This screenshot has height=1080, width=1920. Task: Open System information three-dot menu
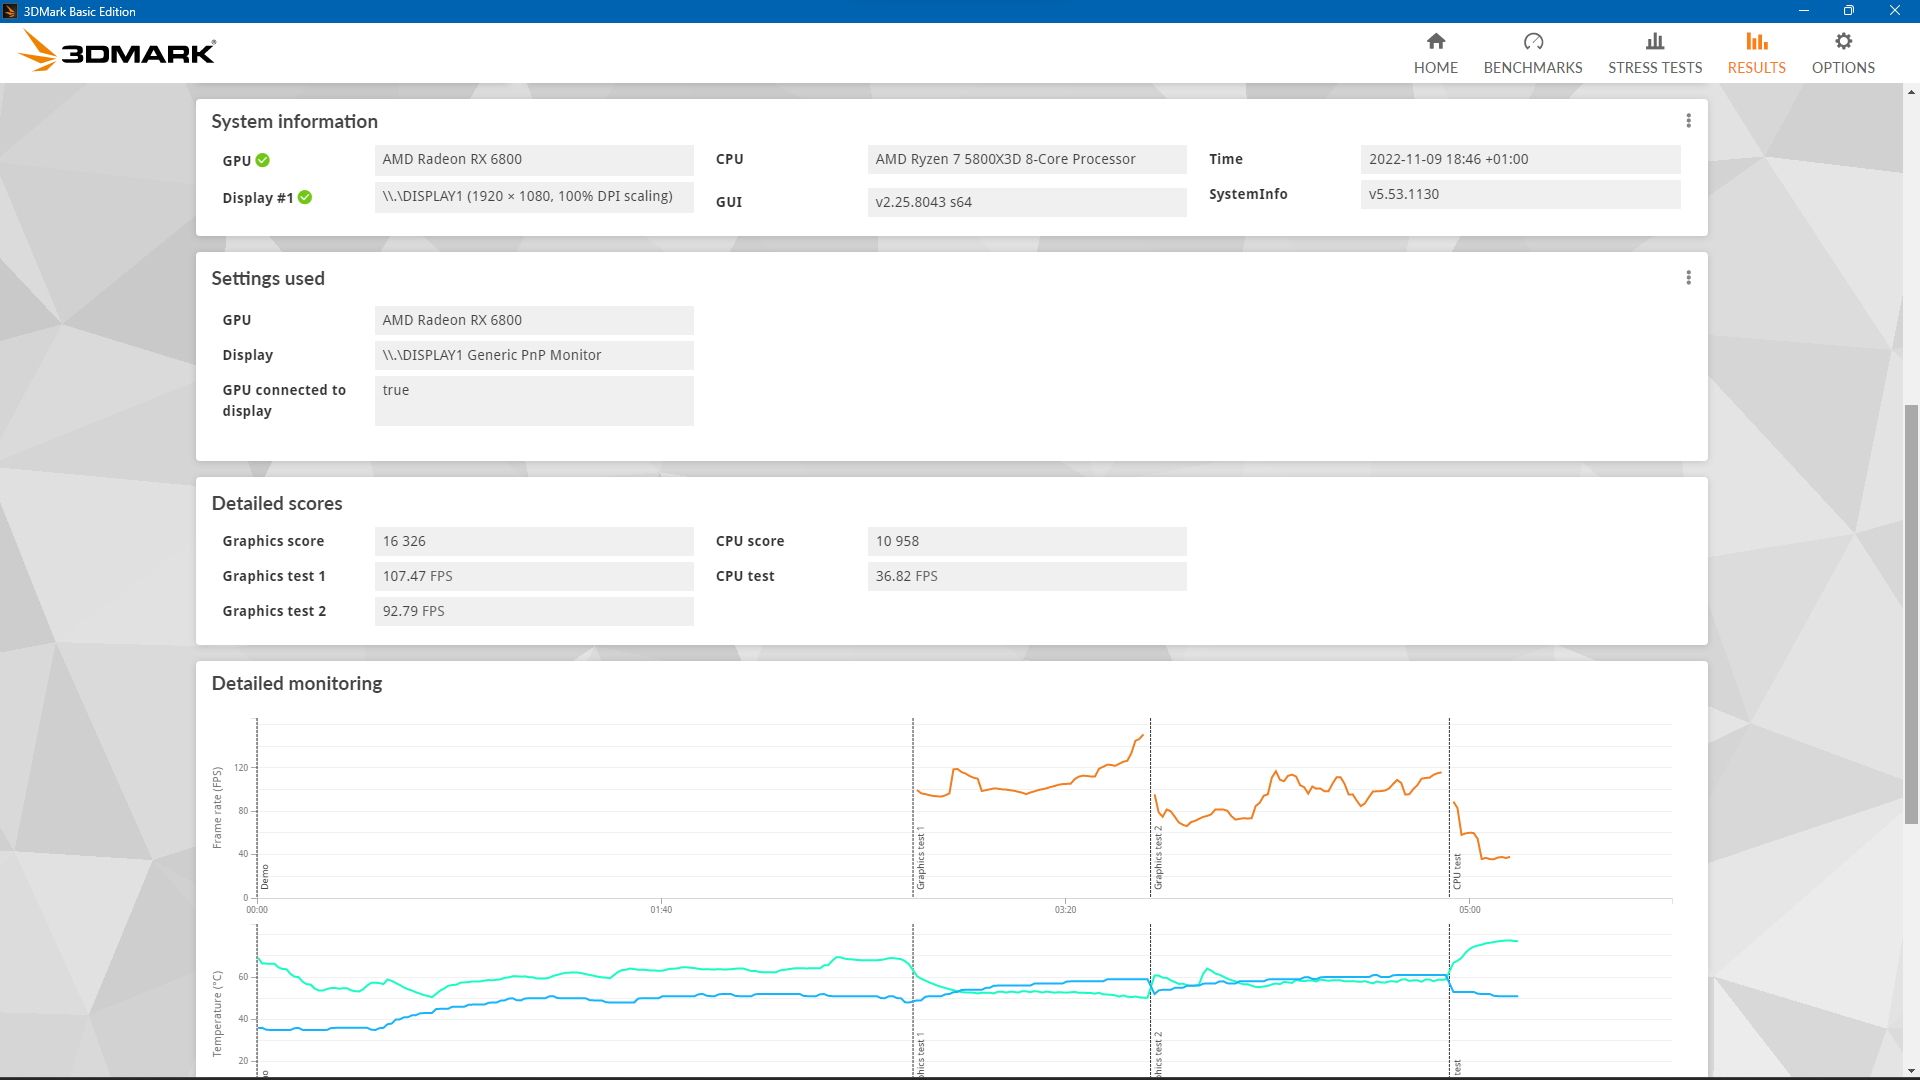1688,121
